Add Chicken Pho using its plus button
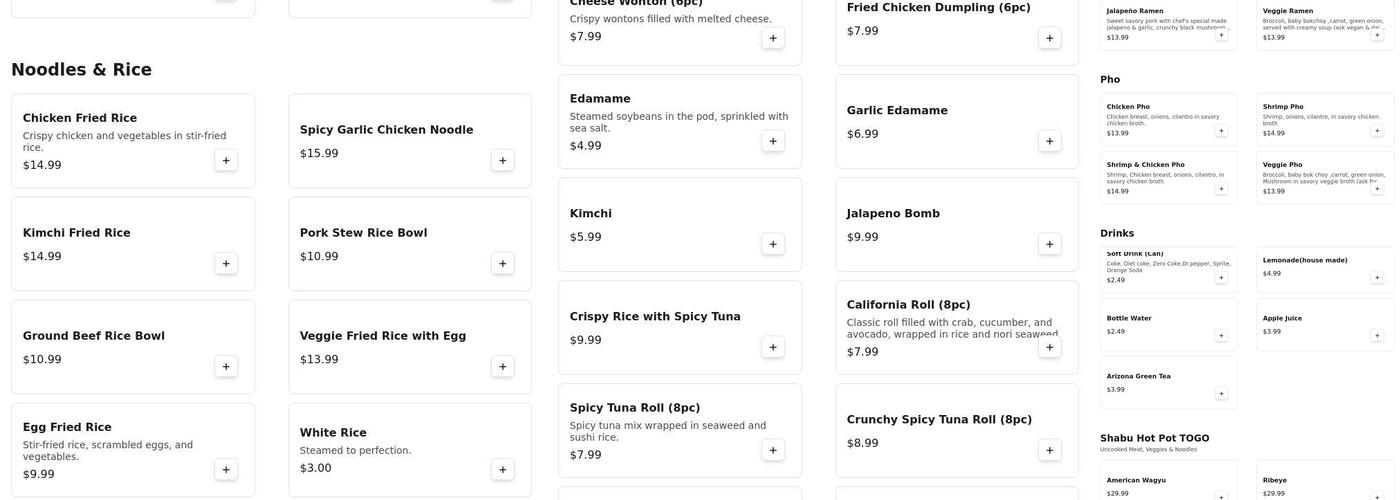 point(1221,131)
